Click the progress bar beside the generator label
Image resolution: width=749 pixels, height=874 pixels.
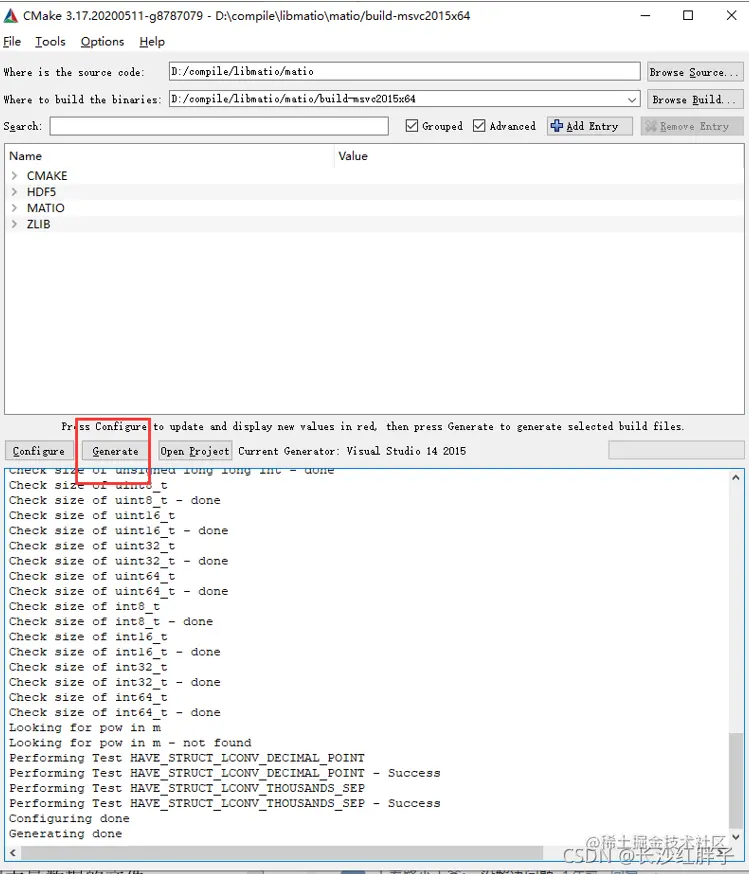[676, 450]
